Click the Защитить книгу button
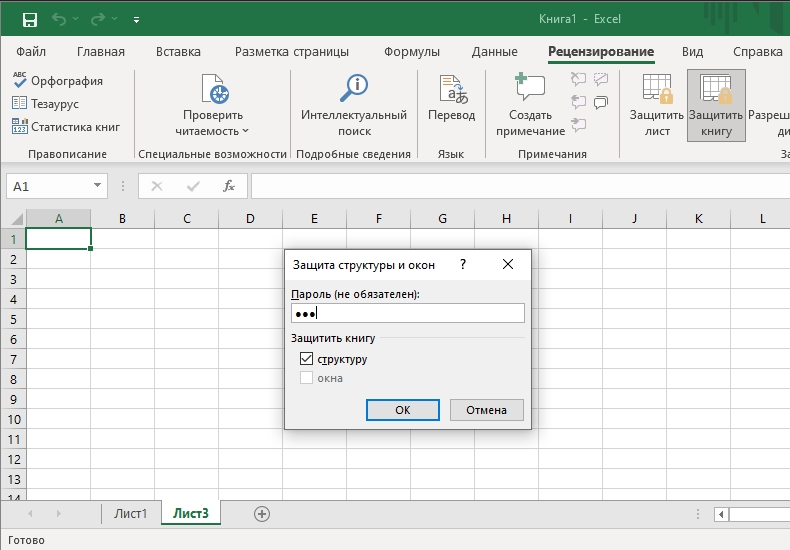 coord(716,106)
